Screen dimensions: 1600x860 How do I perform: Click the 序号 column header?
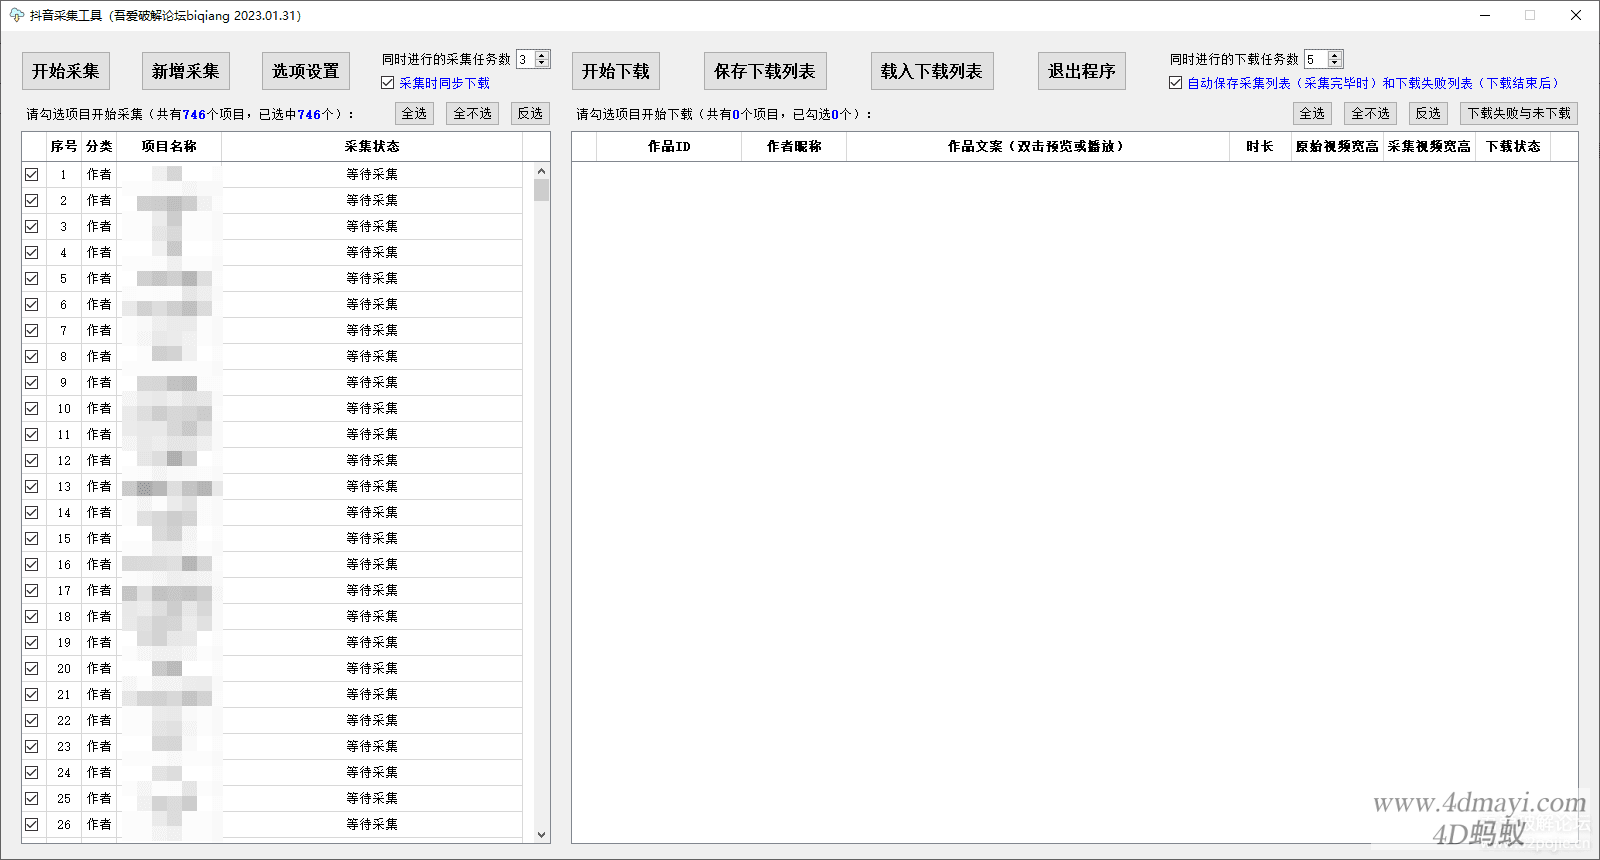[x=64, y=146]
